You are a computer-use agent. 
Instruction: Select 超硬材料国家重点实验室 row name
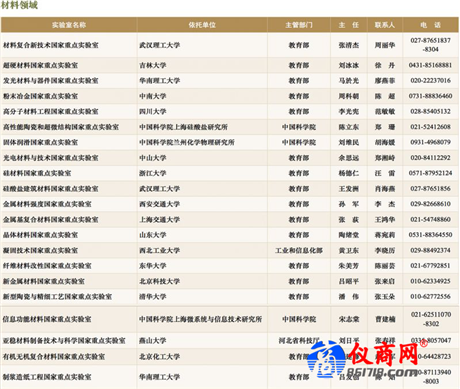(x=40, y=65)
